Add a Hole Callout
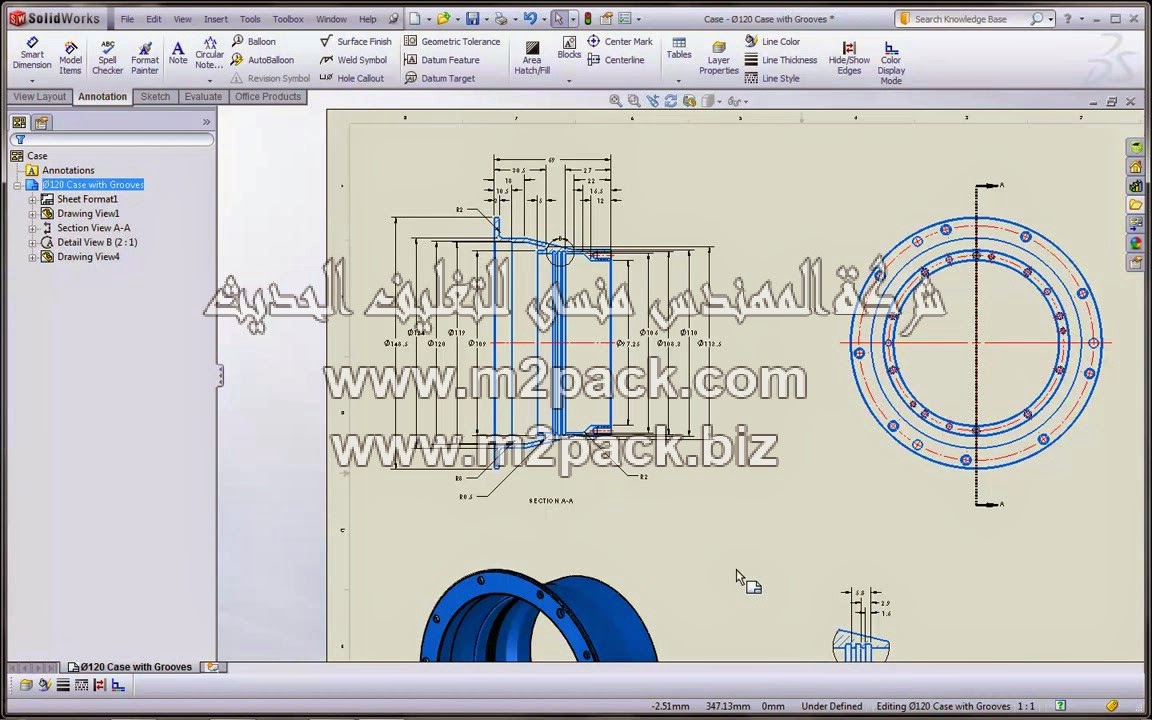Screen dimensions: 1152x720 tap(352, 78)
